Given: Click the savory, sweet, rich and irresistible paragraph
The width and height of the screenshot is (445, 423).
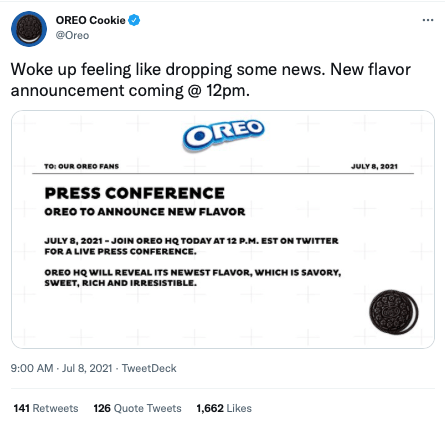Looking at the screenshot, I should [x=193, y=278].
